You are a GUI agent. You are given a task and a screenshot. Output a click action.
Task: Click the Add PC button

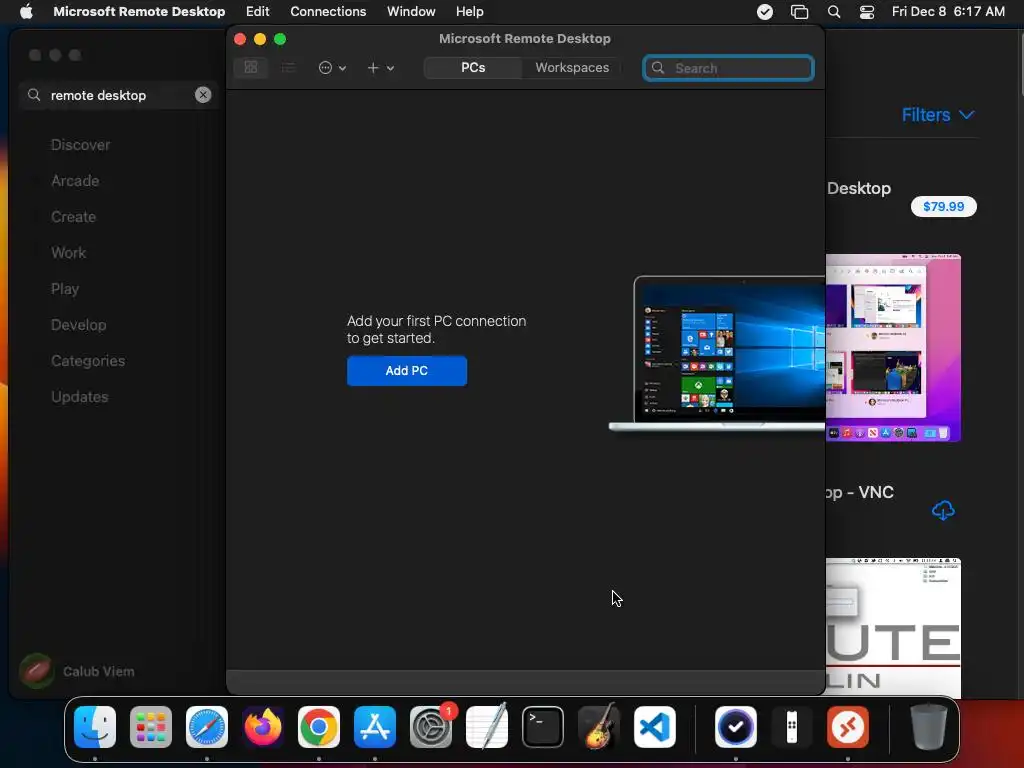click(407, 371)
